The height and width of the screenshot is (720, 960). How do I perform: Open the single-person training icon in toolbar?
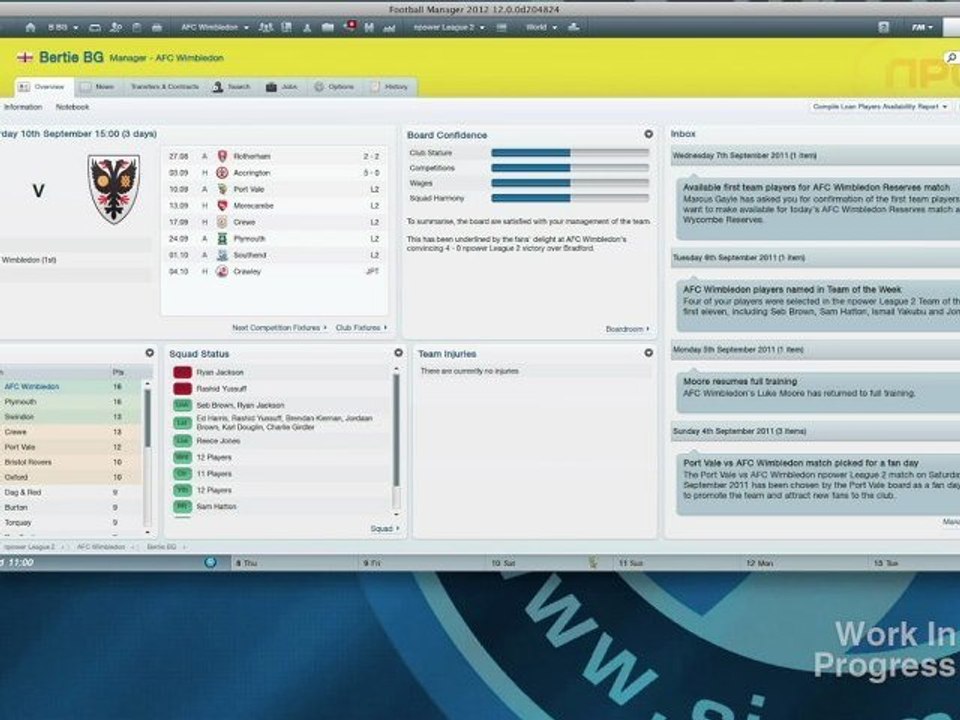tap(307, 28)
